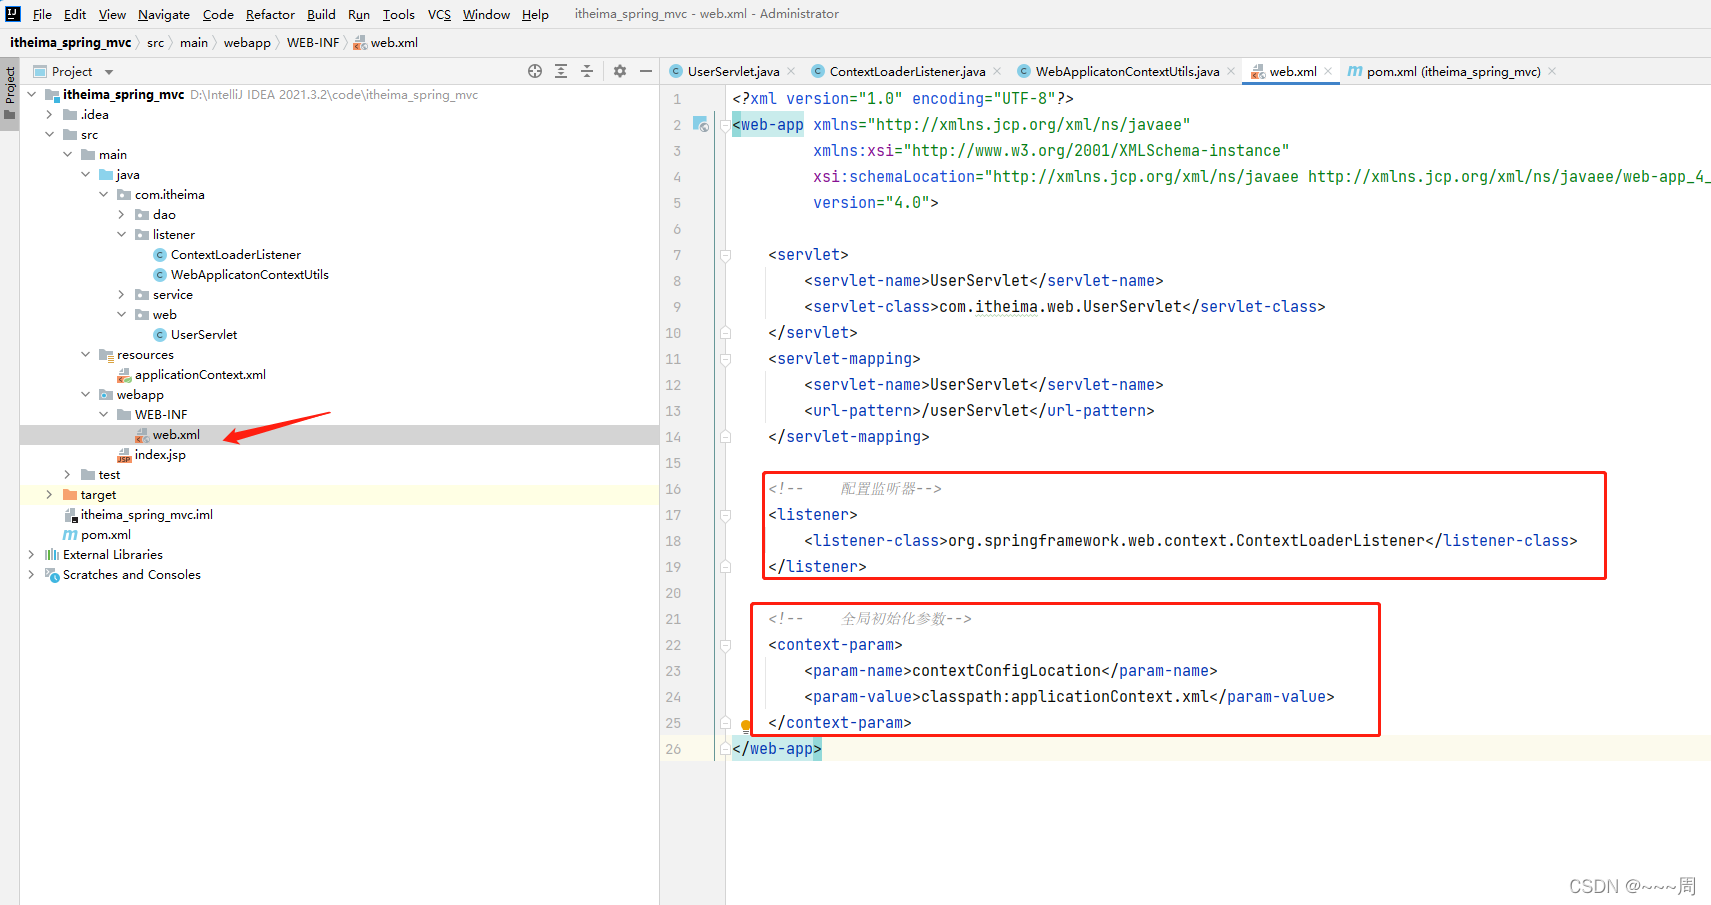Image resolution: width=1711 pixels, height=905 pixels.
Task: Select pom.xml in project tree
Action: click(x=105, y=534)
